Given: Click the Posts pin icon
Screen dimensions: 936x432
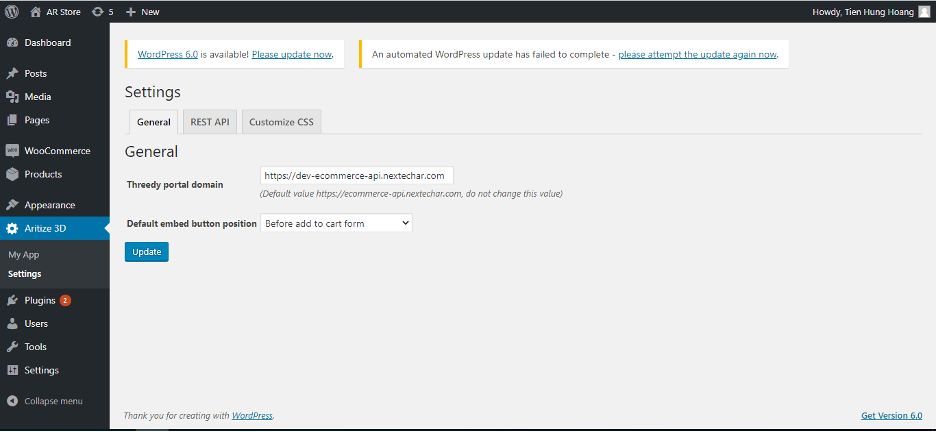Looking at the screenshot, I should coord(12,74).
